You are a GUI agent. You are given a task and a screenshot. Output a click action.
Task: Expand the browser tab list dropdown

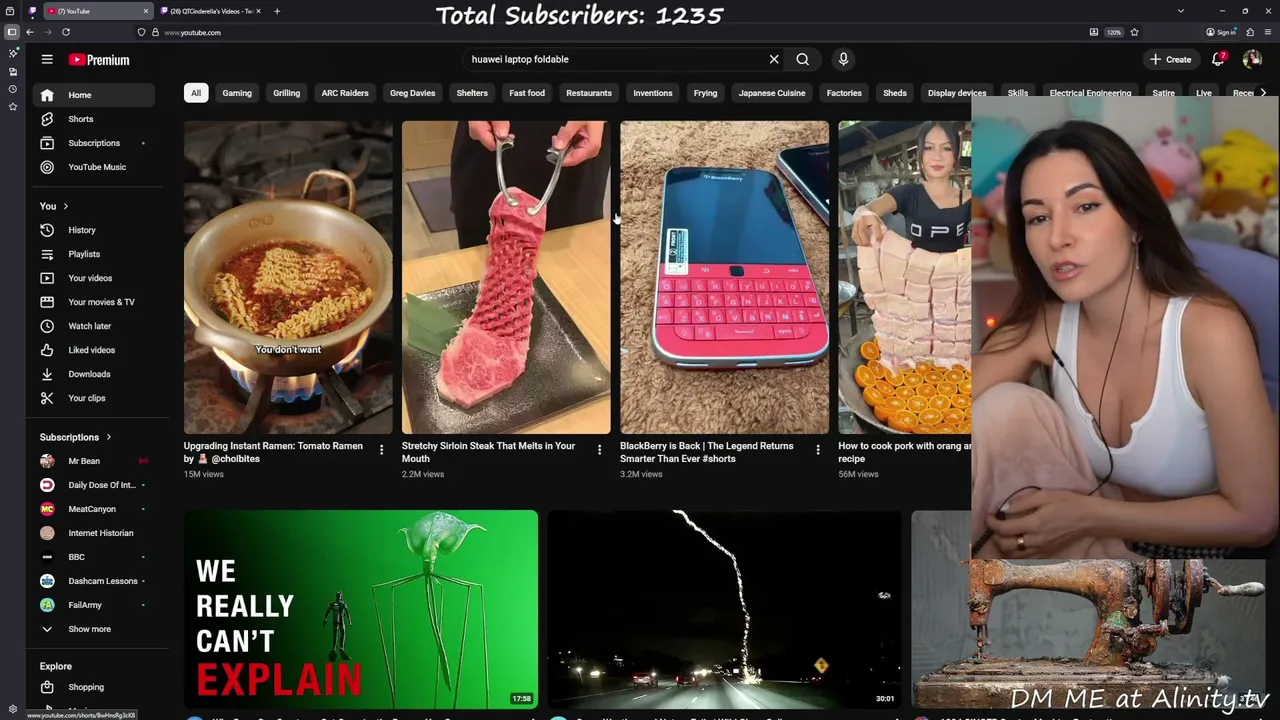(x=1181, y=11)
